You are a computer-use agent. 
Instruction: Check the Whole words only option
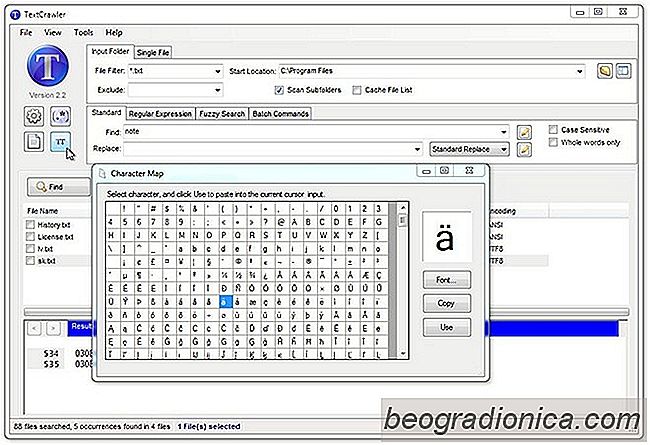point(554,143)
